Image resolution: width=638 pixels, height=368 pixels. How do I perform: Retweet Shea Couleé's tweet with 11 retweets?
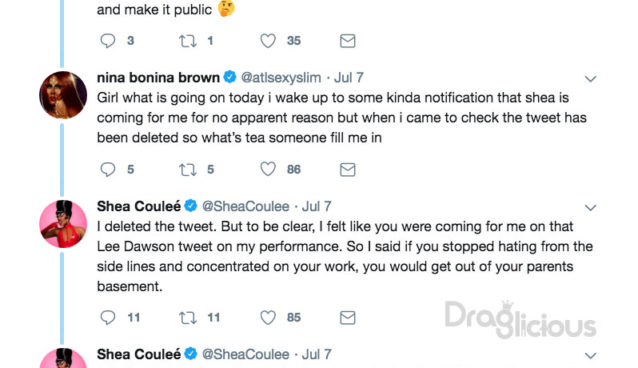coord(188,318)
